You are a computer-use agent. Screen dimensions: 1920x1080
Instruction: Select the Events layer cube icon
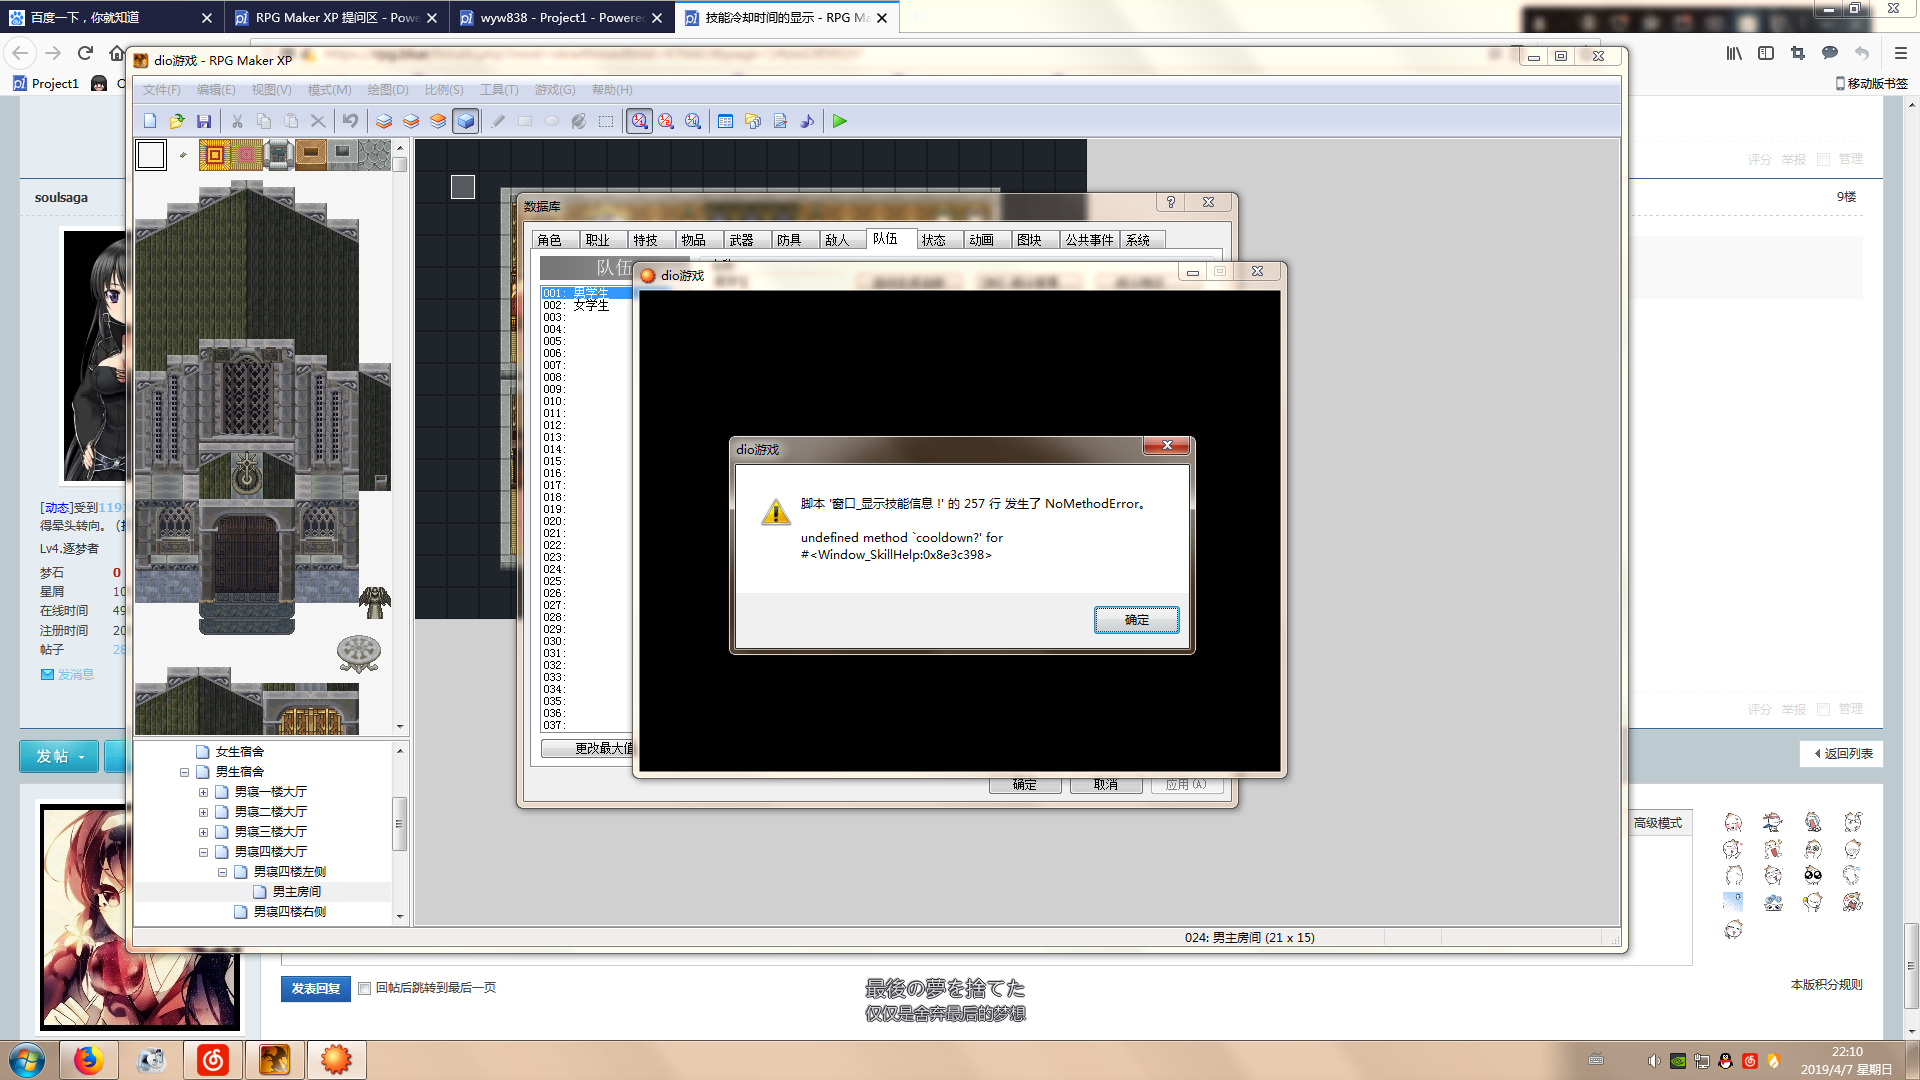click(x=465, y=121)
